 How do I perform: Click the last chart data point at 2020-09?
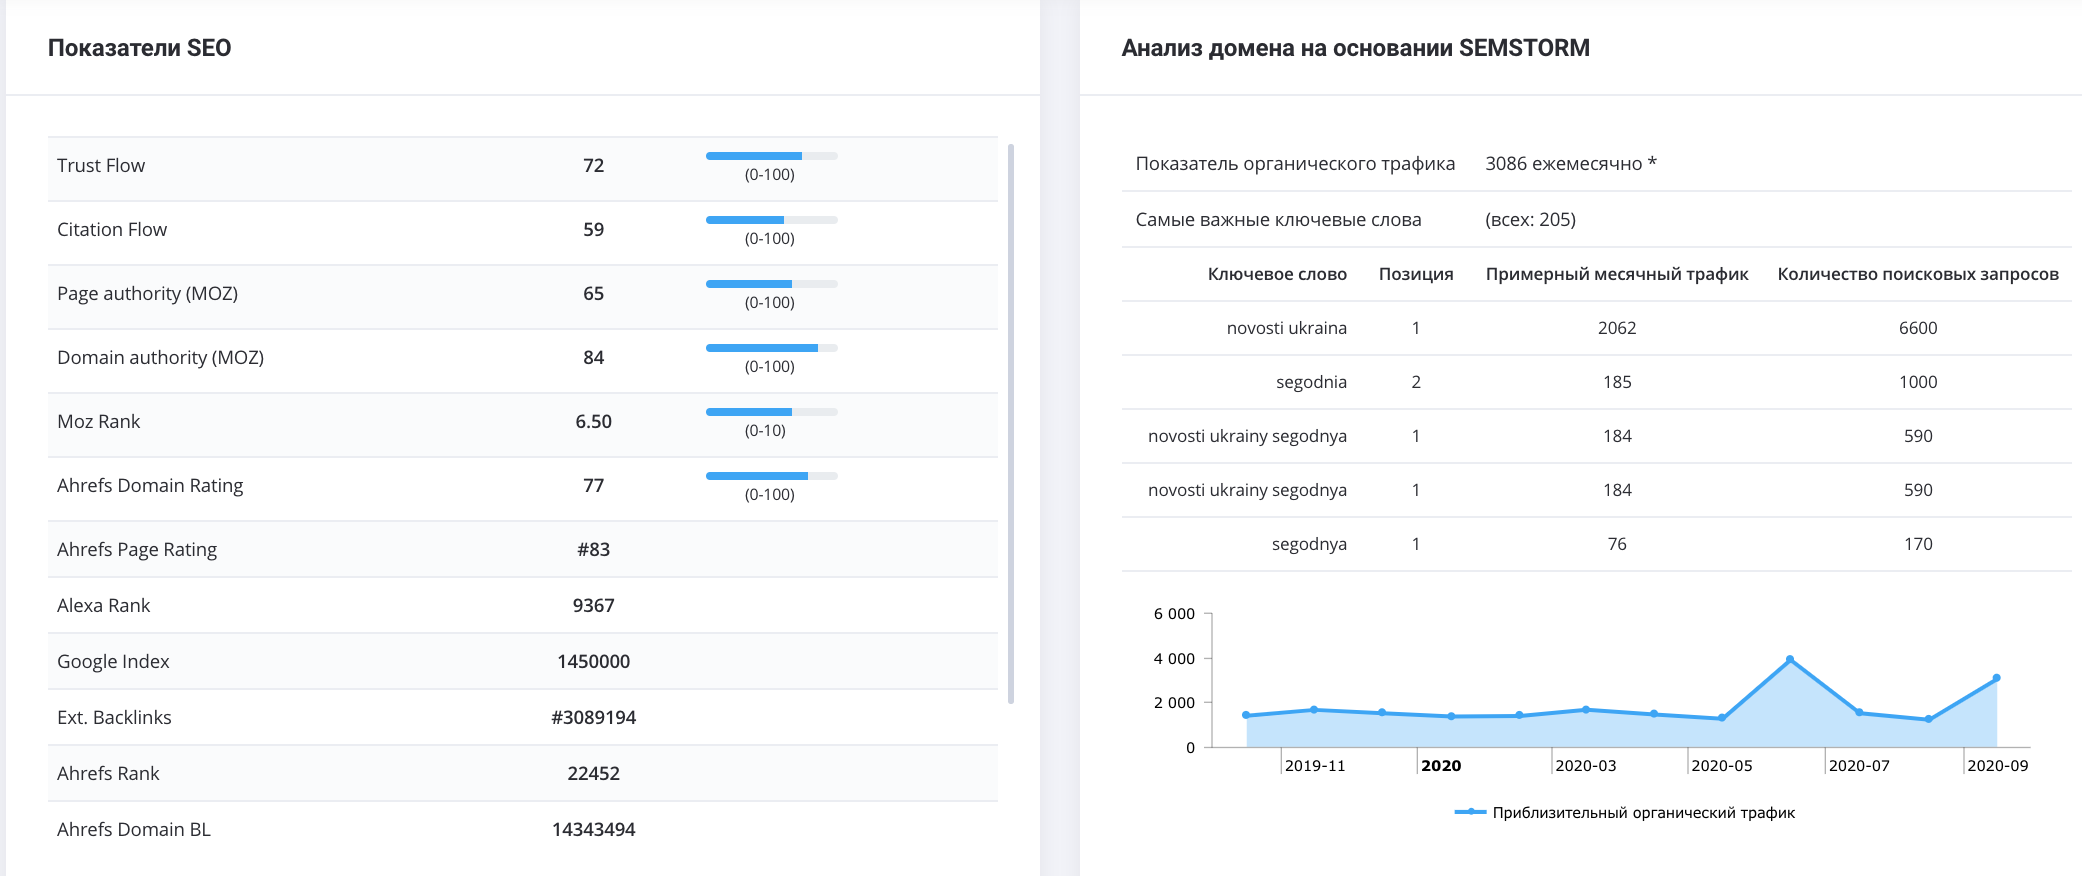(1996, 678)
